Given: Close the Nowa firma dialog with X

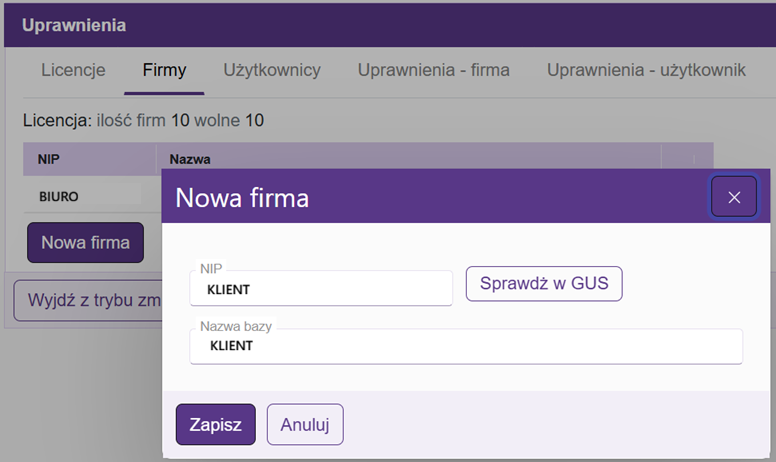Looking at the screenshot, I should coord(734,197).
